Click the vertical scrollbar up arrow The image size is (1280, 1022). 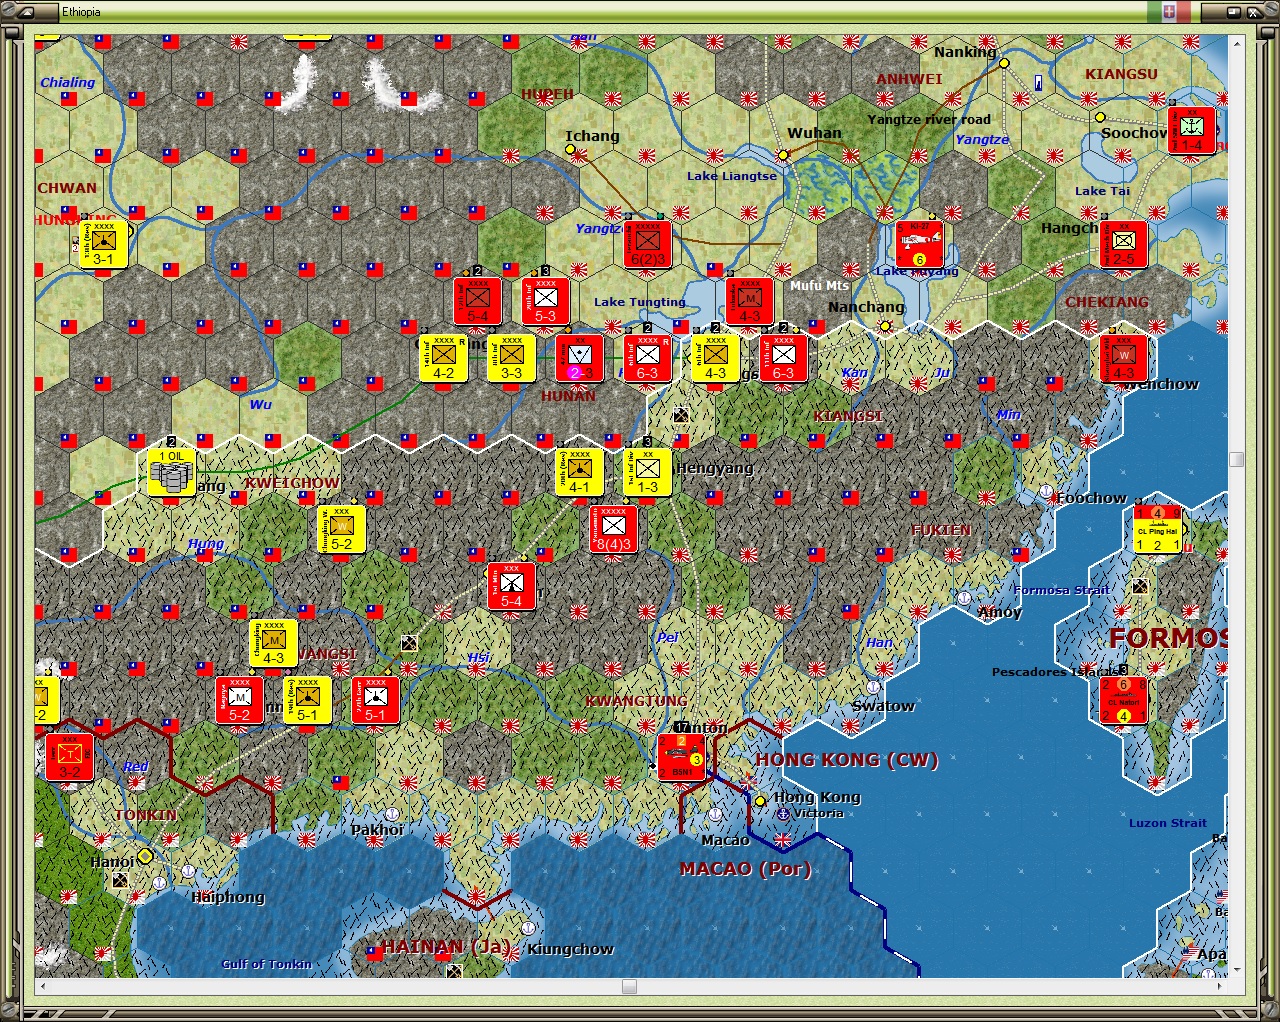point(1237,43)
